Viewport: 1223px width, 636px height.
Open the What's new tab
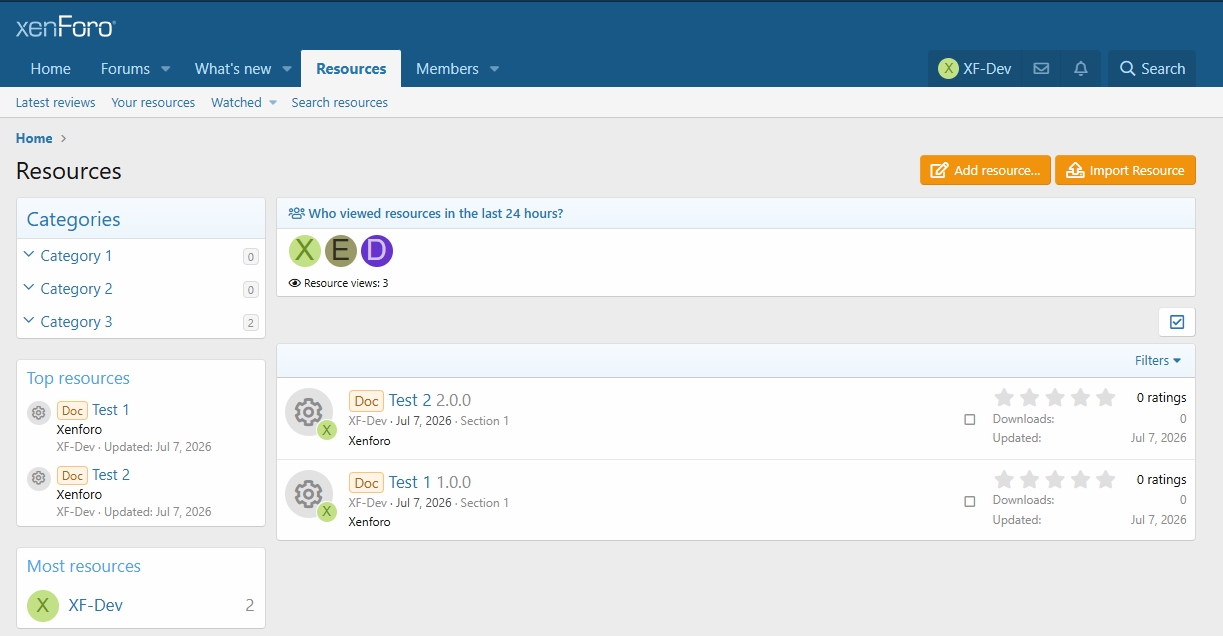233,69
